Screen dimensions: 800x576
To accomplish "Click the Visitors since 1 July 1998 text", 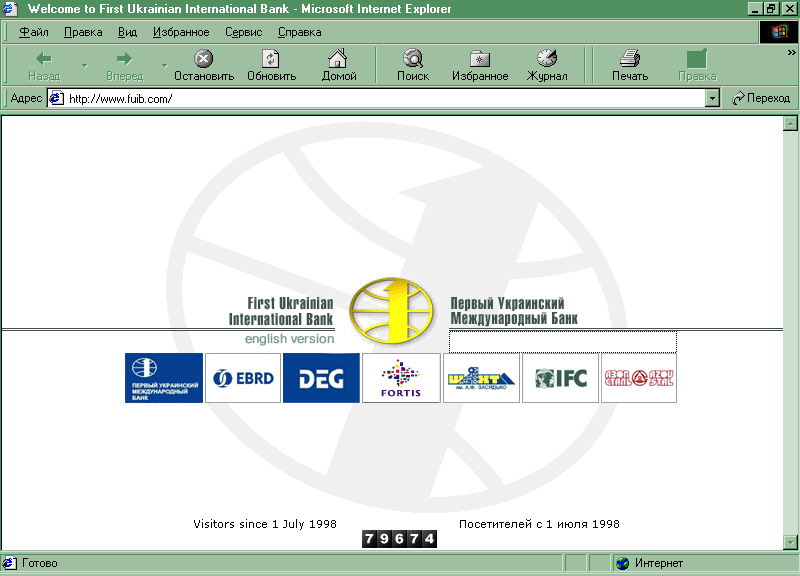I will pos(265,524).
